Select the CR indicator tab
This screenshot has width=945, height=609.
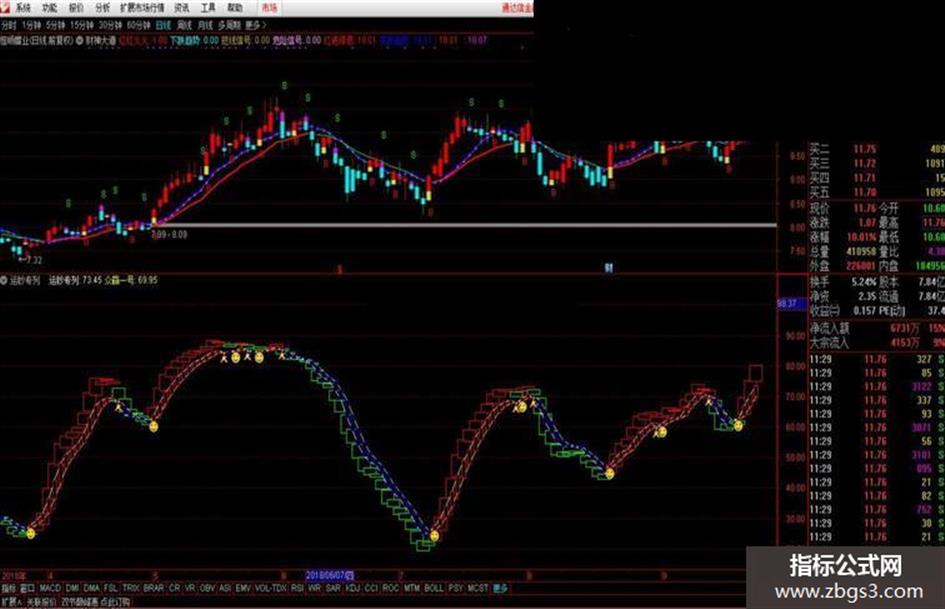tap(174, 588)
